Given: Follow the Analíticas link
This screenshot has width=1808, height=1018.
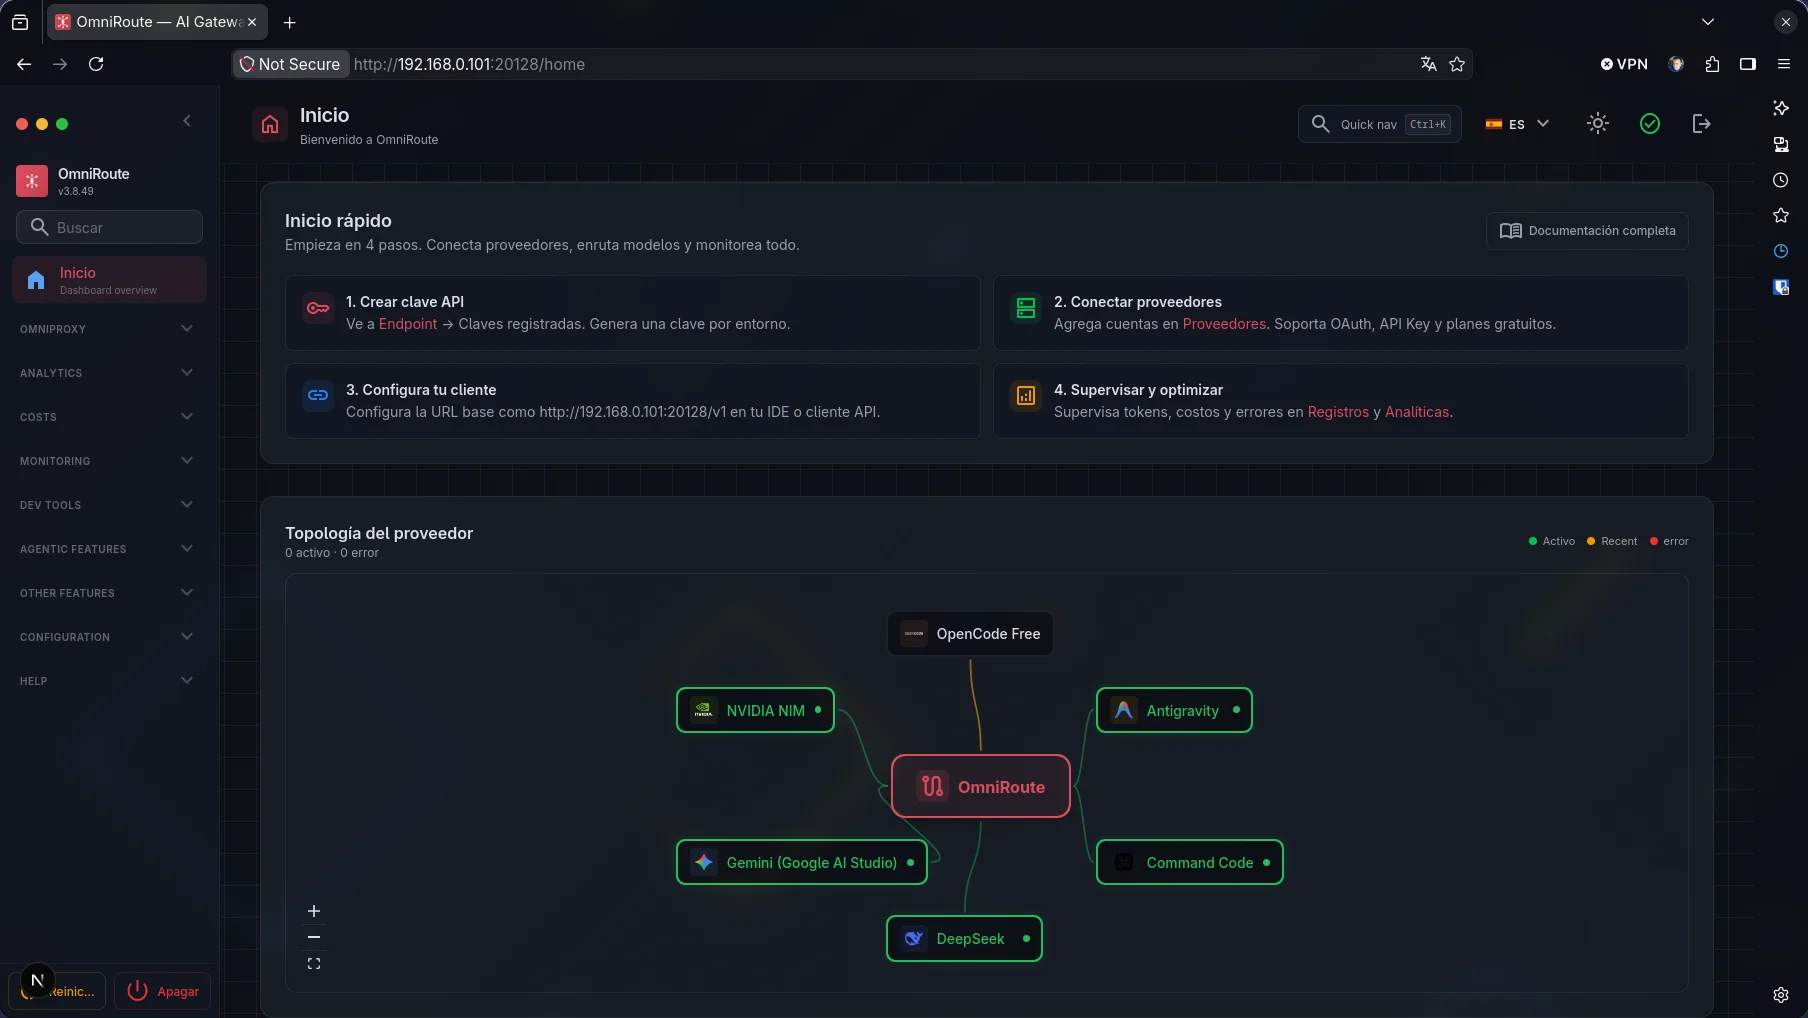Looking at the screenshot, I should (x=1417, y=412).
